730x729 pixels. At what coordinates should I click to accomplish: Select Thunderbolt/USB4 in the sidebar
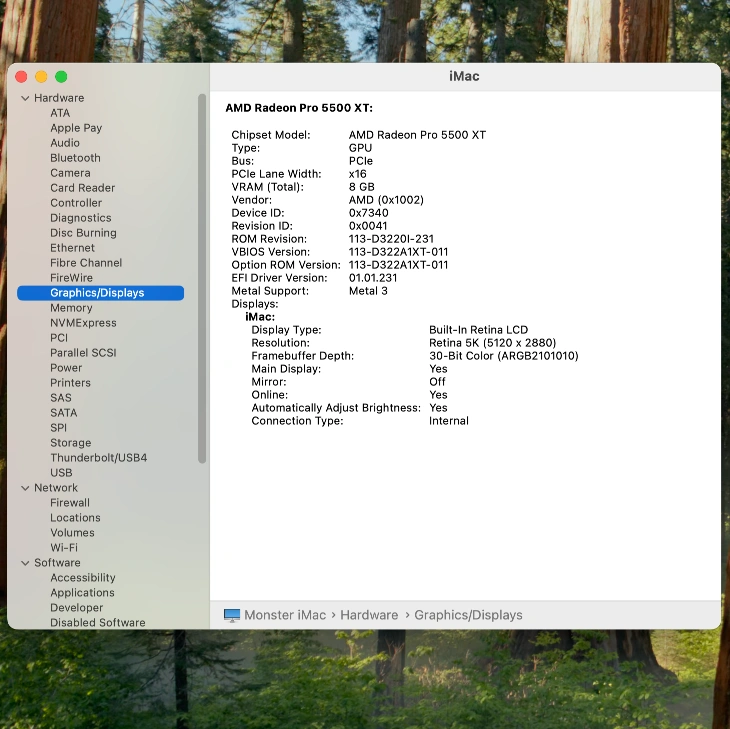click(x=98, y=458)
